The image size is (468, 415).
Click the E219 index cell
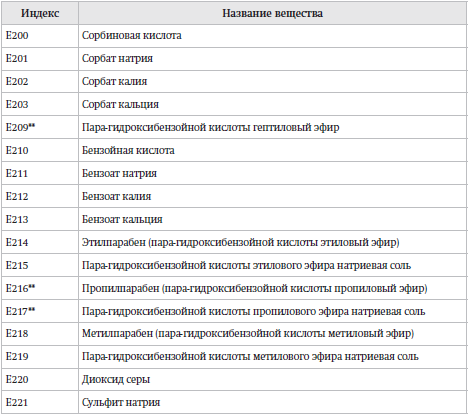(40, 357)
